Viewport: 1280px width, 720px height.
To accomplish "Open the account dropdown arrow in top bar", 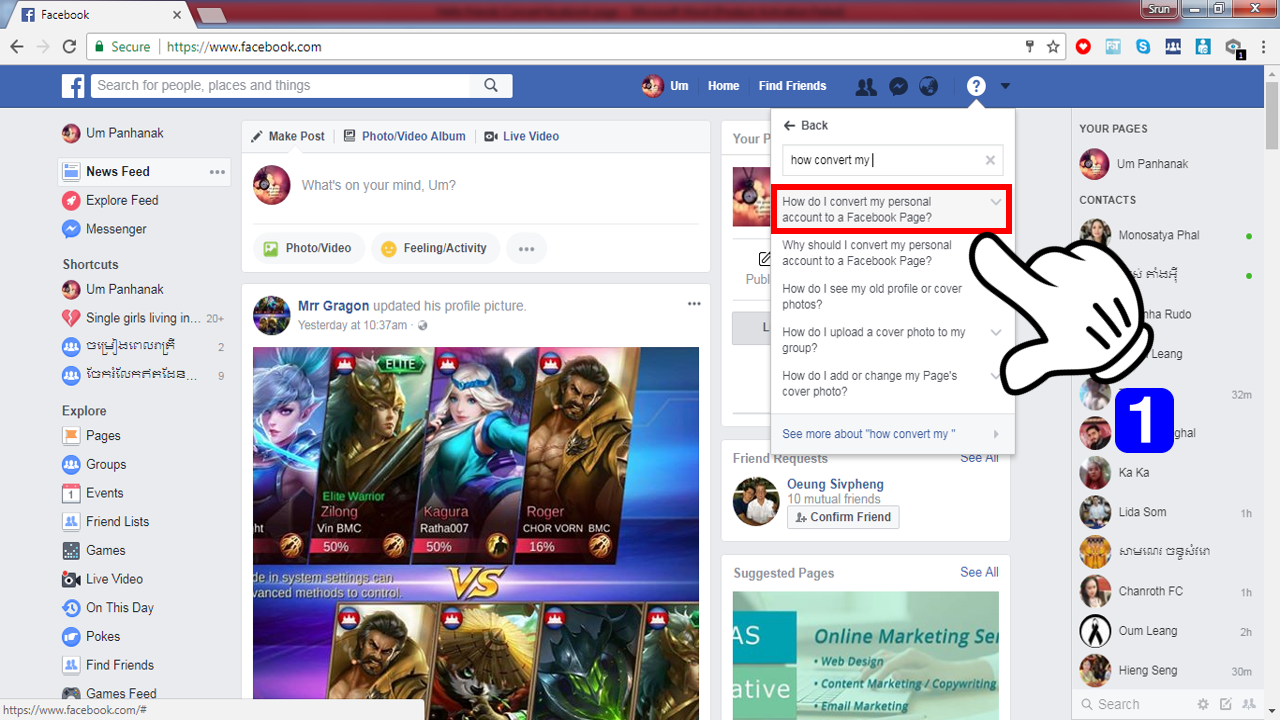I will point(1005,87).
